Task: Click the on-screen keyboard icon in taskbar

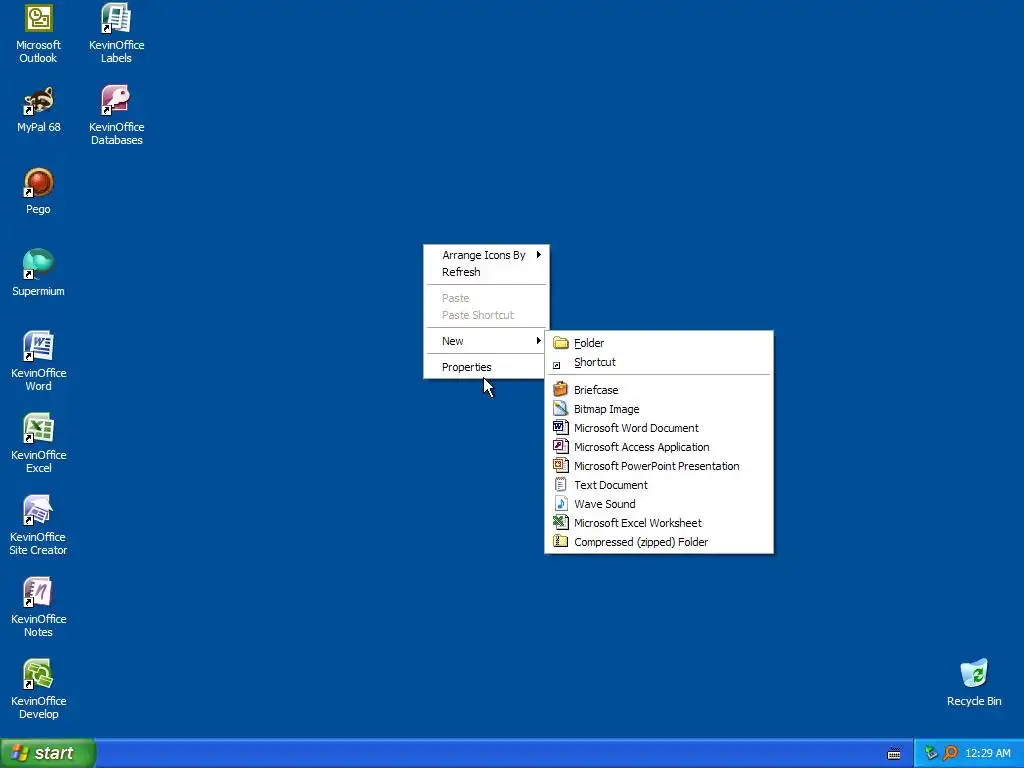Action: [x=894, y=754]
